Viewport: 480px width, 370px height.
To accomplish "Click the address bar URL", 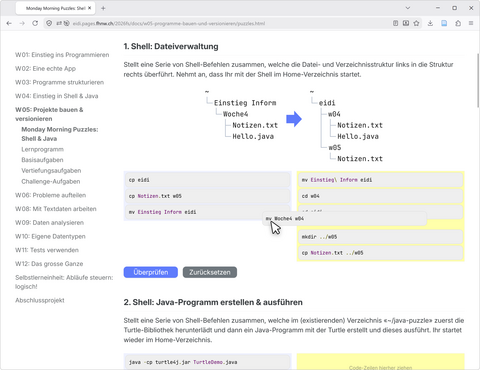I will pos(169,23).
